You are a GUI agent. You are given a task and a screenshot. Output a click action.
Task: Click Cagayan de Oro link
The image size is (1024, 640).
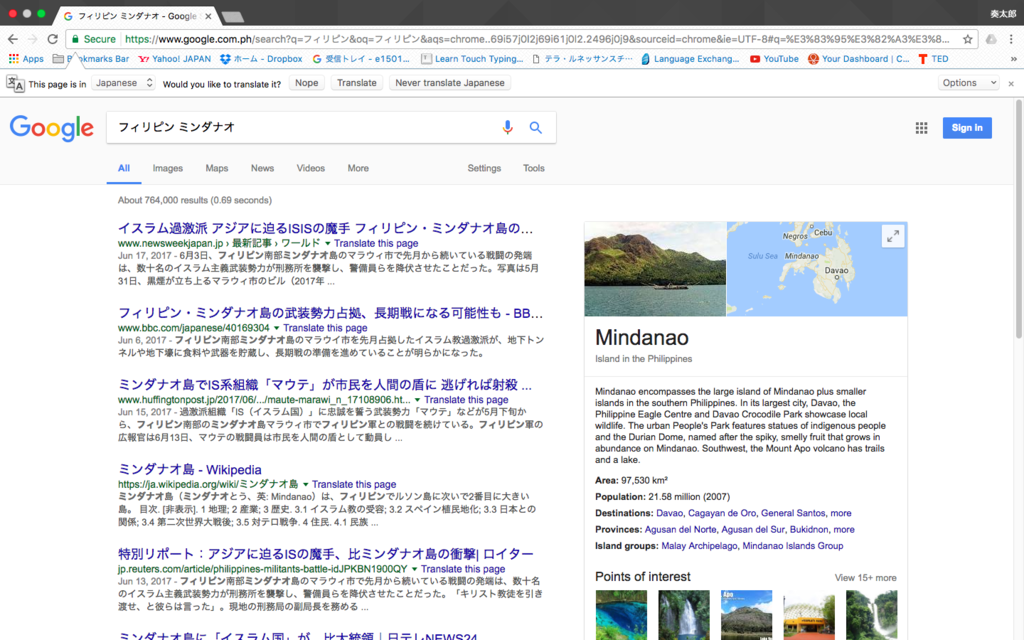tap(722, 513)
